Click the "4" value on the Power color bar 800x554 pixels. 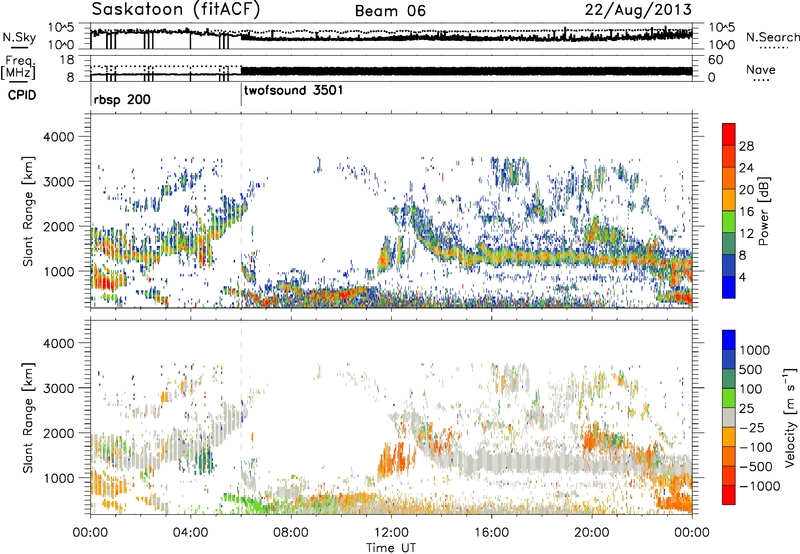(743, 278)
